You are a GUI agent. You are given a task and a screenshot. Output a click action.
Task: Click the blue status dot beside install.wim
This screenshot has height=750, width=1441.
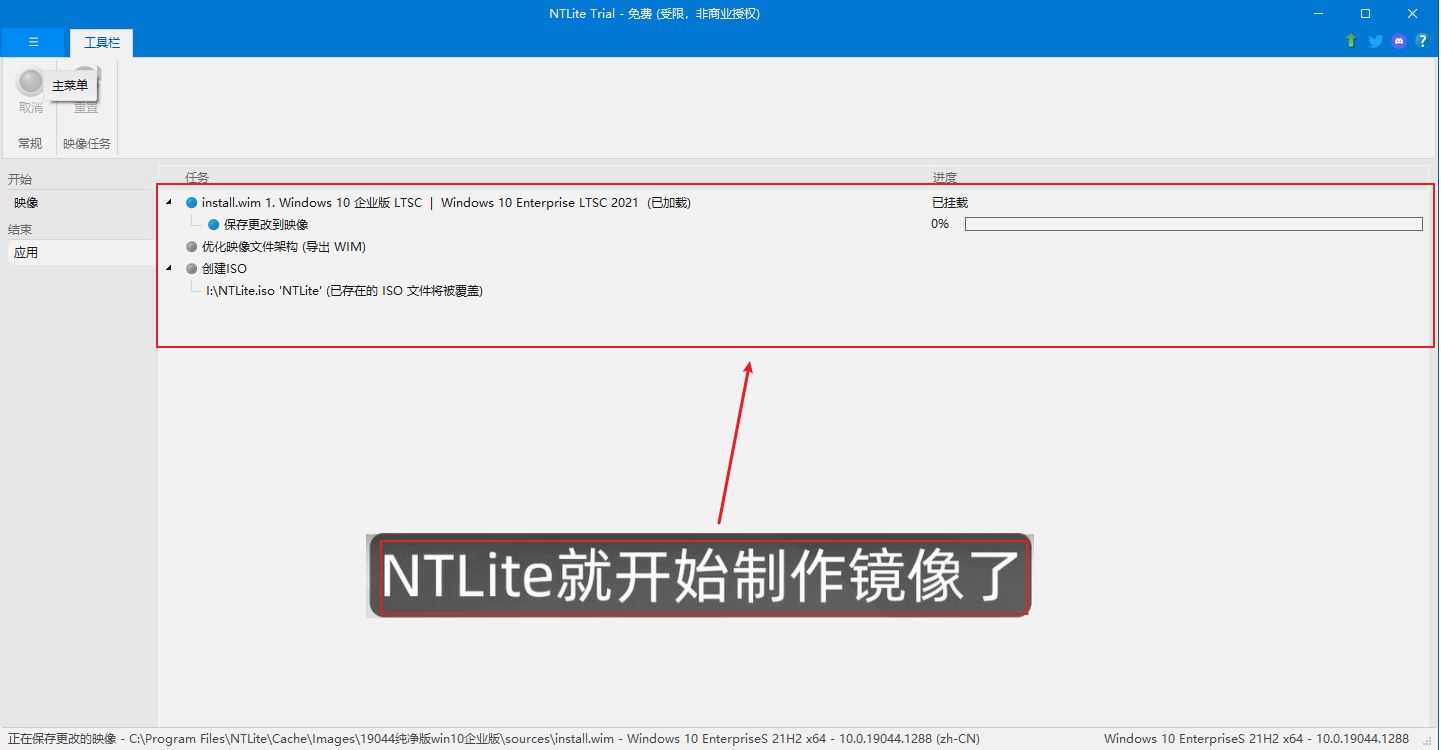point(192,203)
